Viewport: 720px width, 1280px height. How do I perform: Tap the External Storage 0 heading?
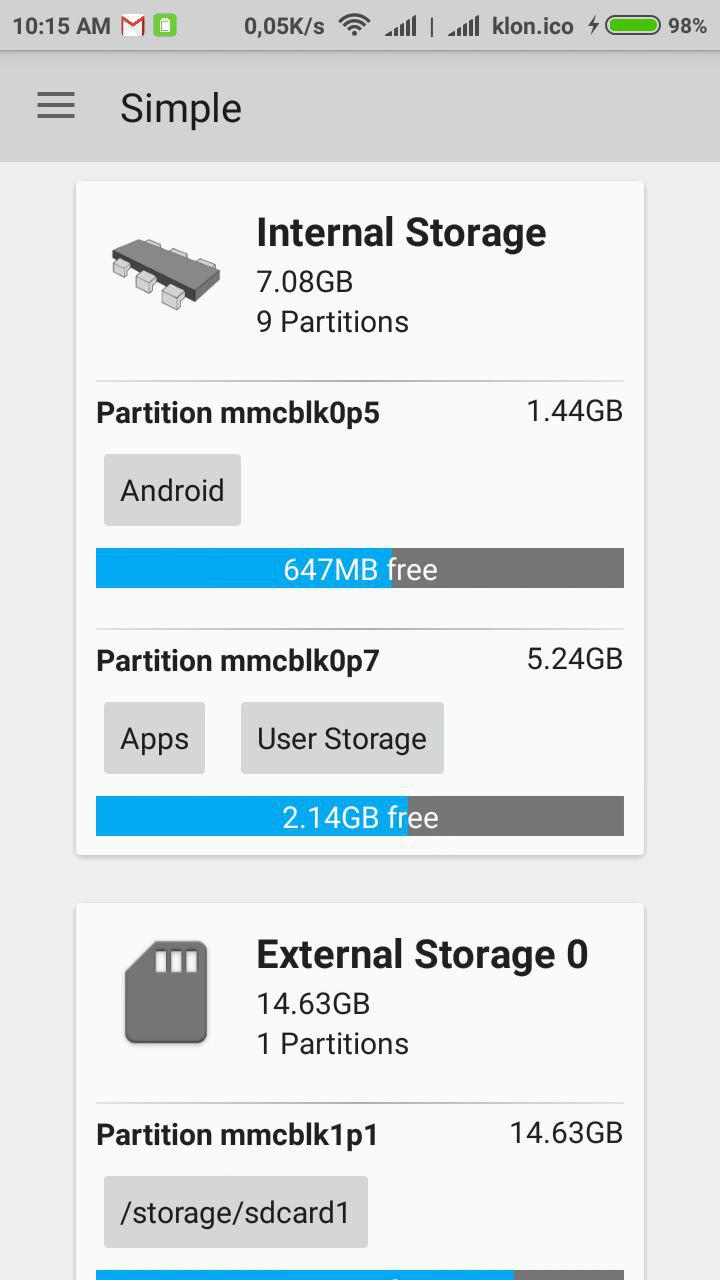(422, 955)
